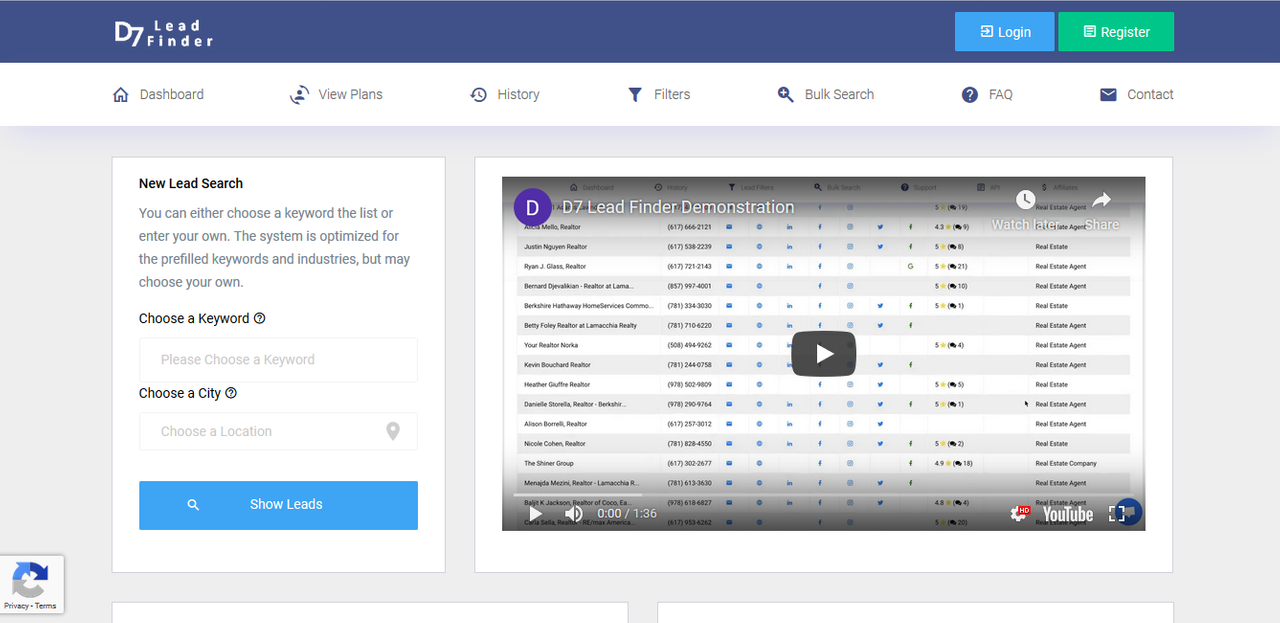Screen dimensions: 1280x623
Task: Open the FAQ page
Action: click(x=987, y=95)
